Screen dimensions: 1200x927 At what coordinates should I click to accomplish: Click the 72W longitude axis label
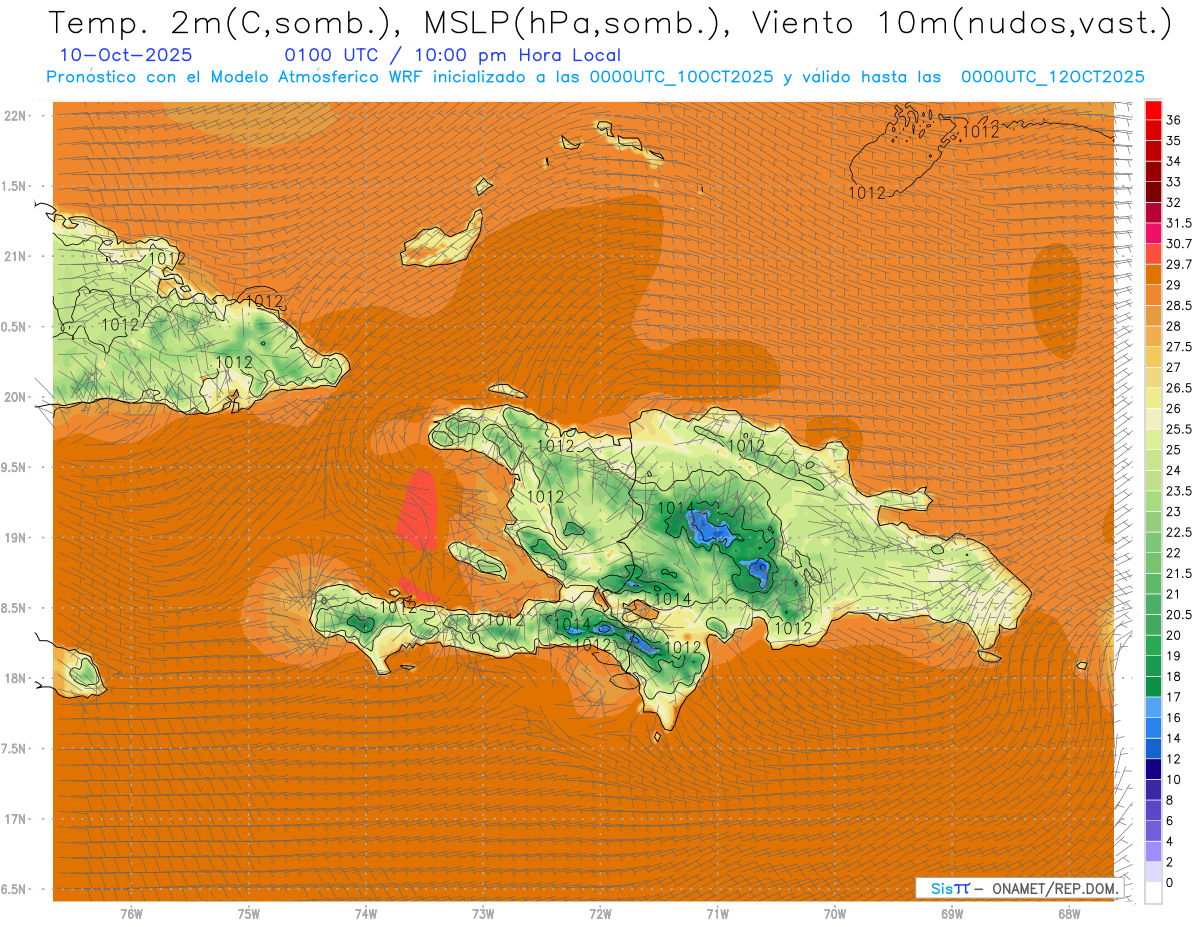pyautogui.click(x=600, y=913)
